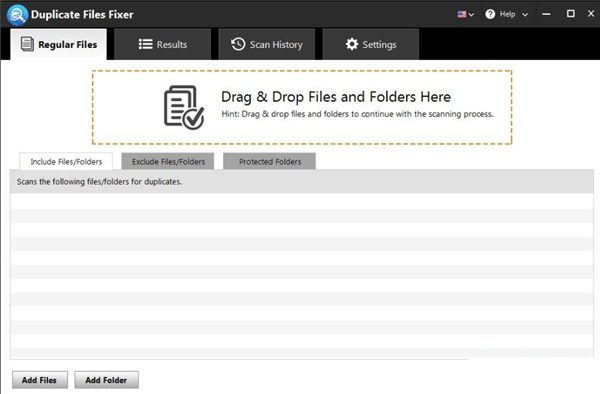Viewport: 600px width, 394px height.
Task: Click the drag and drop hint text
Action: coord(357,114)
